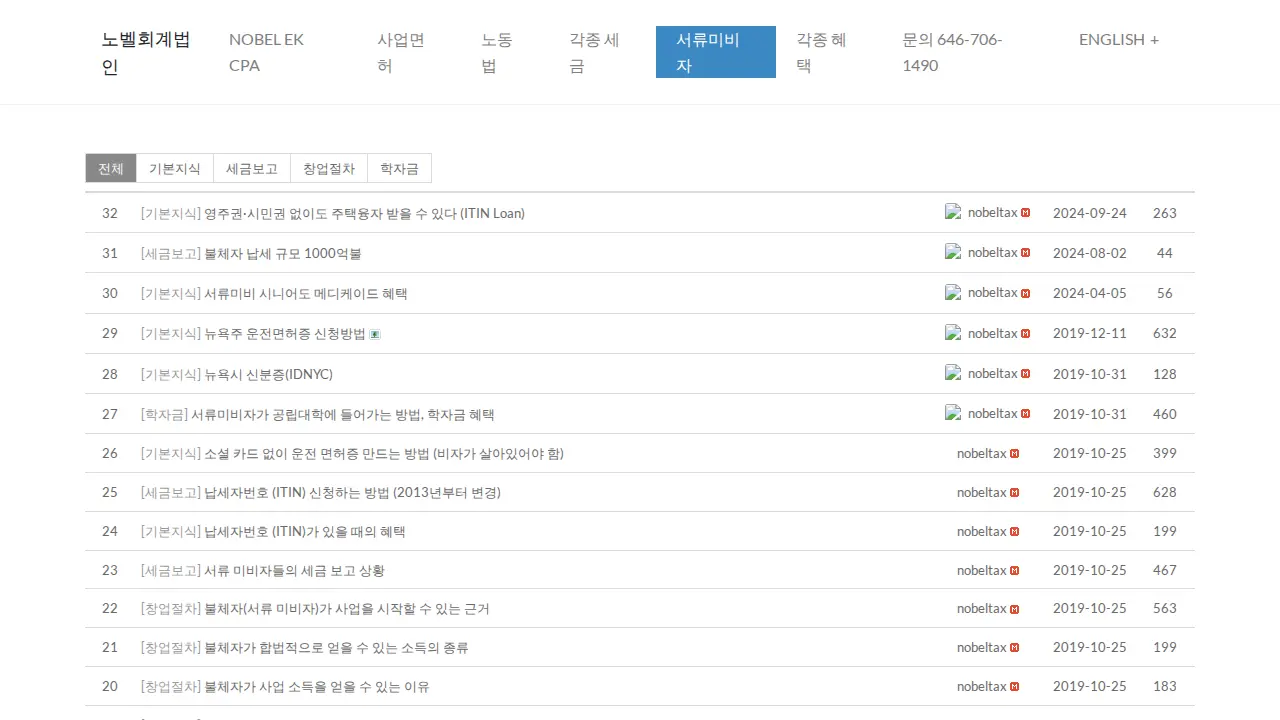
Task: Click the date 2024-09-24 in post 32 row
Action: [1090, 213]
